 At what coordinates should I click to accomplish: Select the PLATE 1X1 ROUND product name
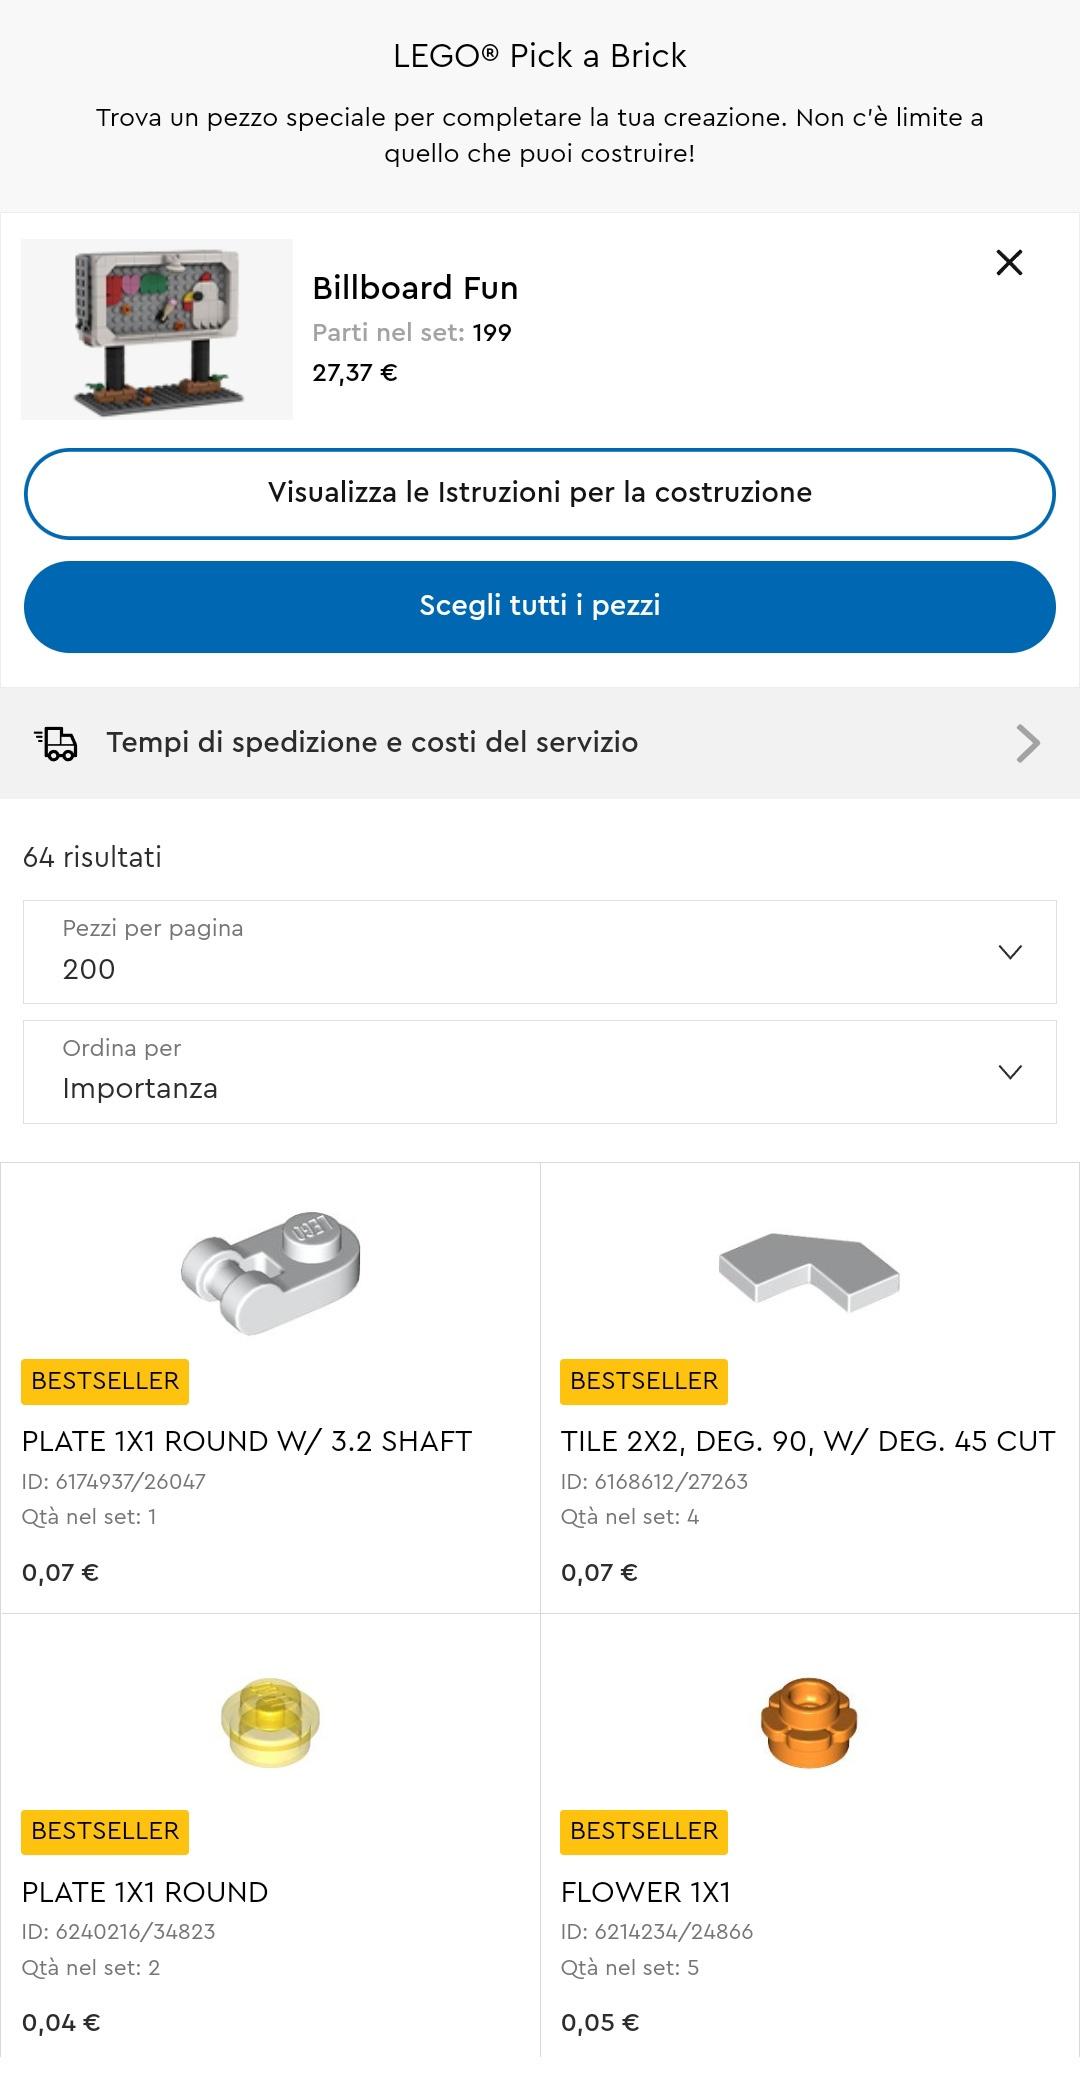145,1892
